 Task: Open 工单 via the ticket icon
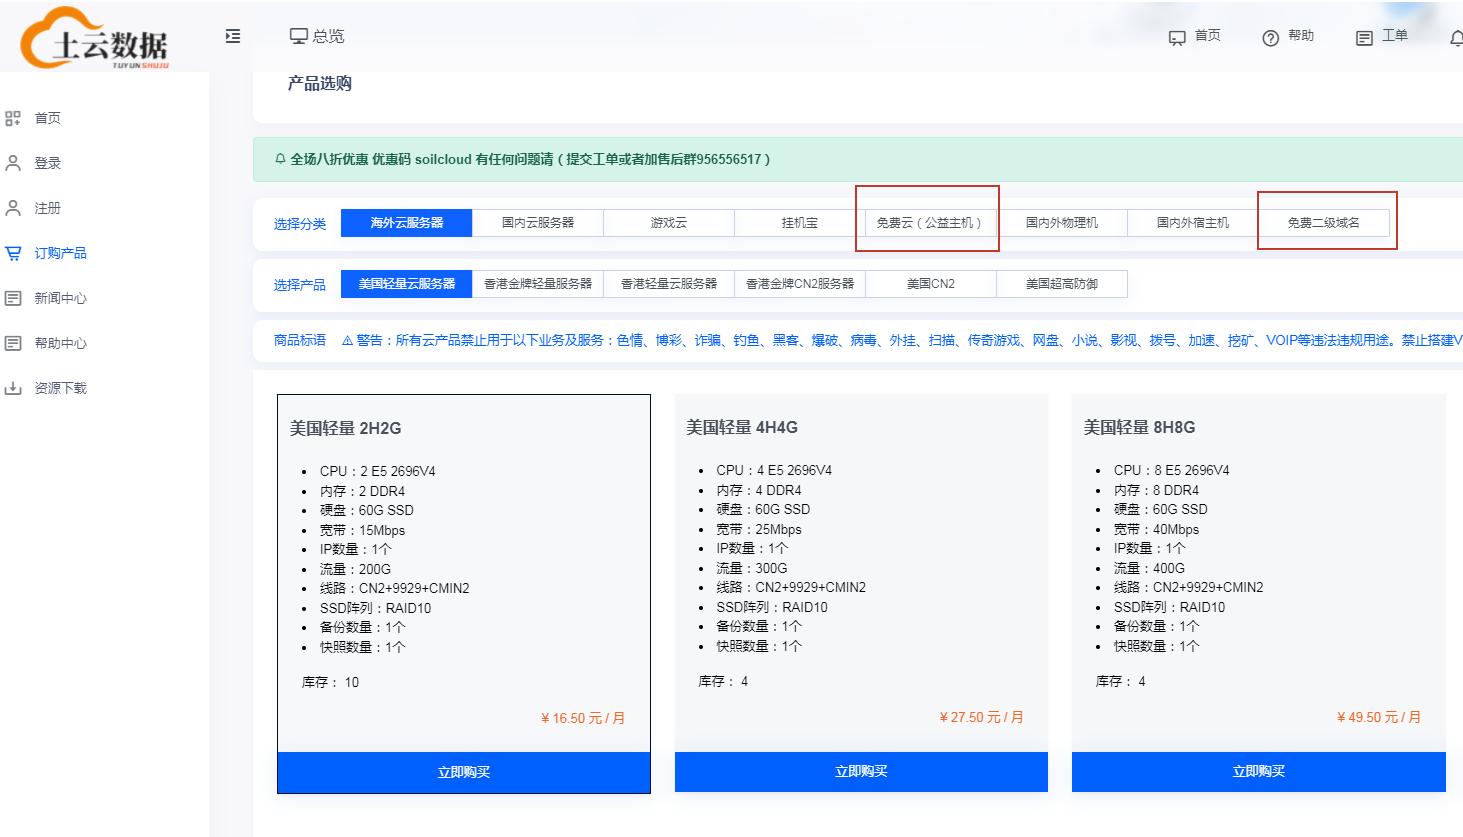[1363, 35]
